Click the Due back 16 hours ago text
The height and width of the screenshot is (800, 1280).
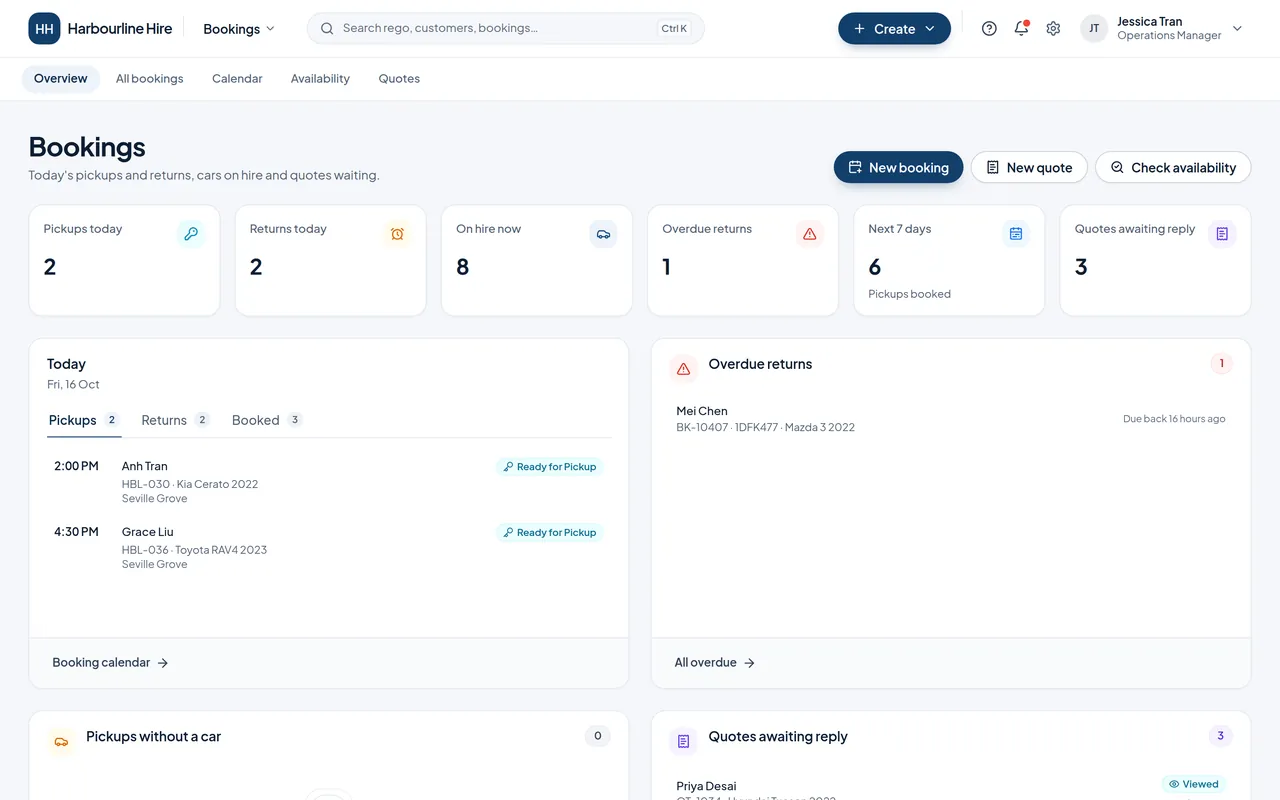pyautogui.click(x=1174, y=419)
